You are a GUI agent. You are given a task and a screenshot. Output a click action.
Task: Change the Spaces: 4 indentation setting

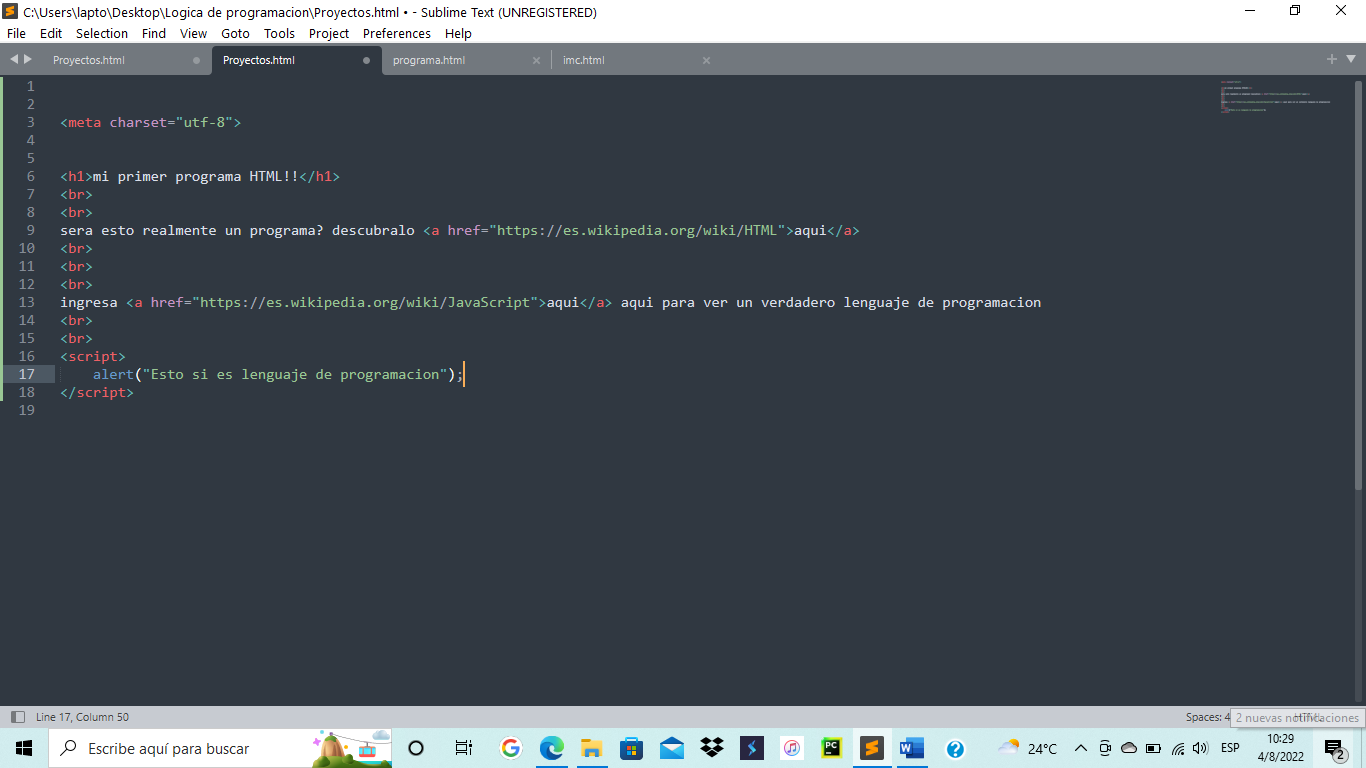(x=1208, y=717)
